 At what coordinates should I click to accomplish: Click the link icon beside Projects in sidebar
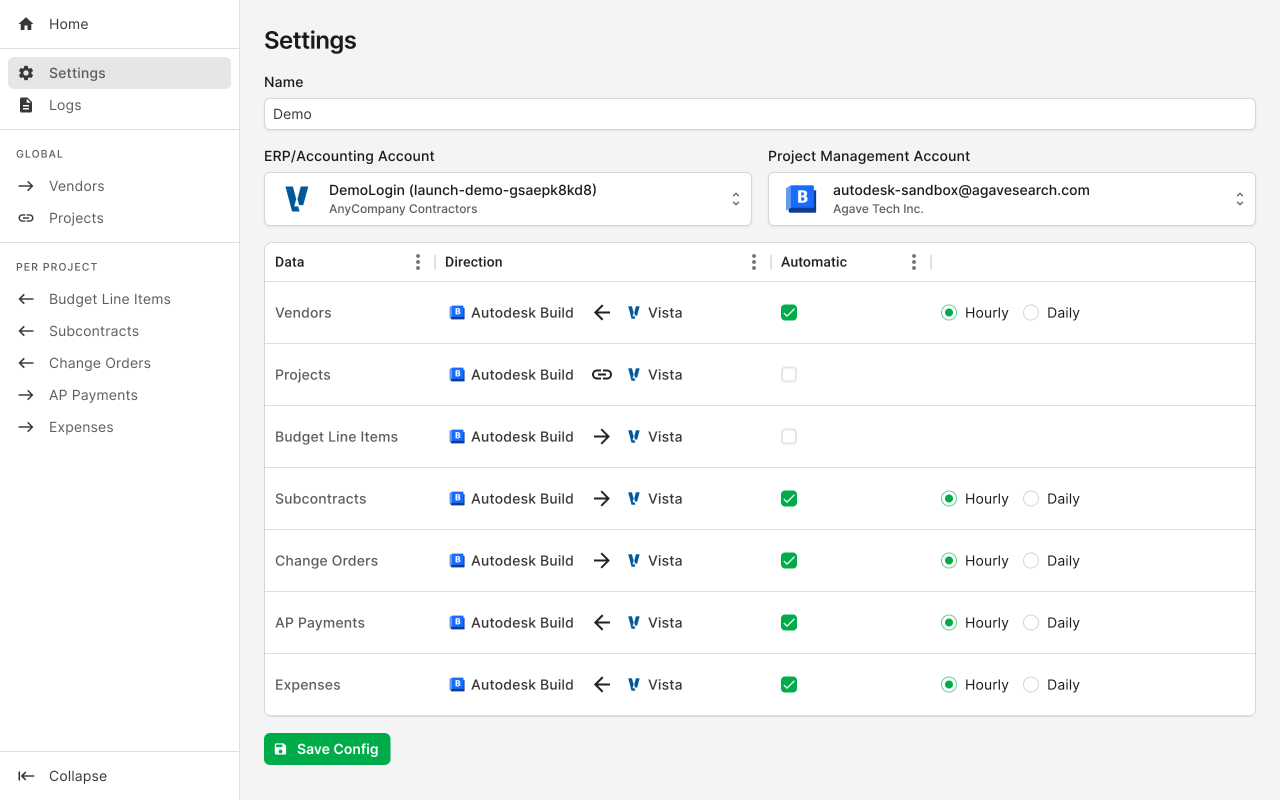click(x=26, y=218)
